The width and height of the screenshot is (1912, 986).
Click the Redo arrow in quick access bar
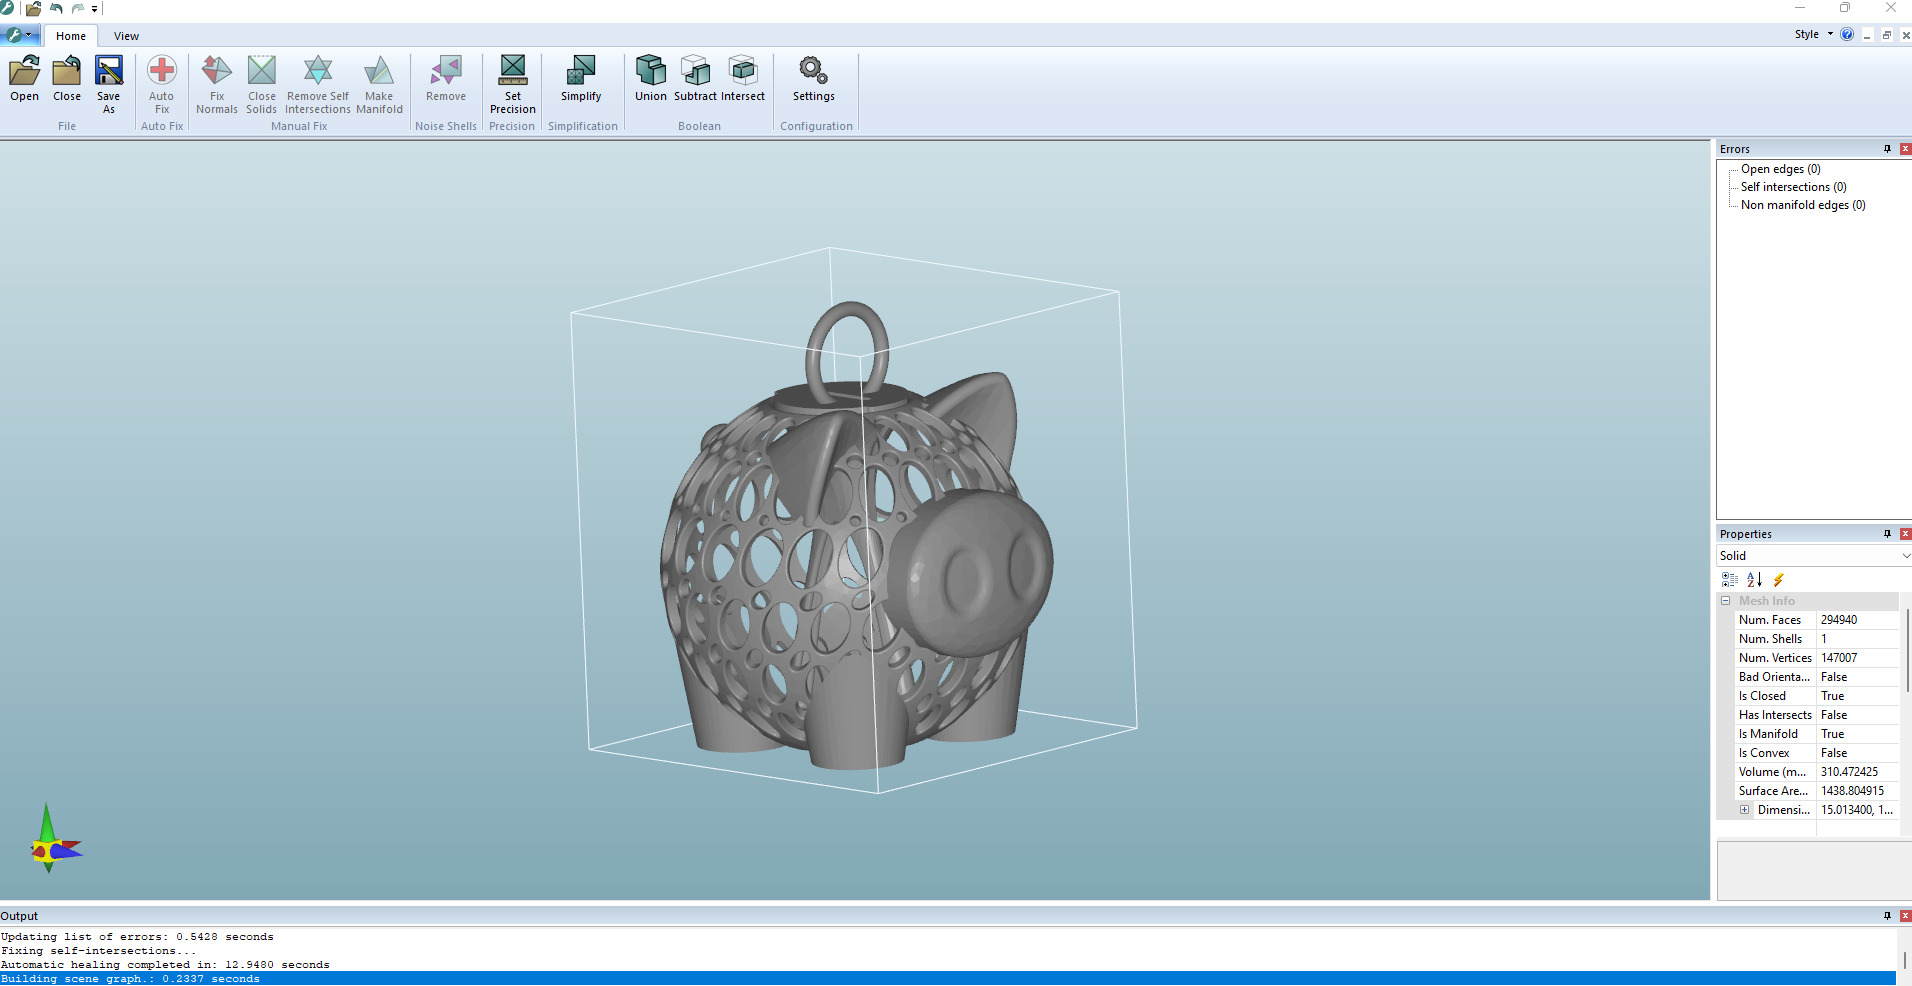click(78, 8)
